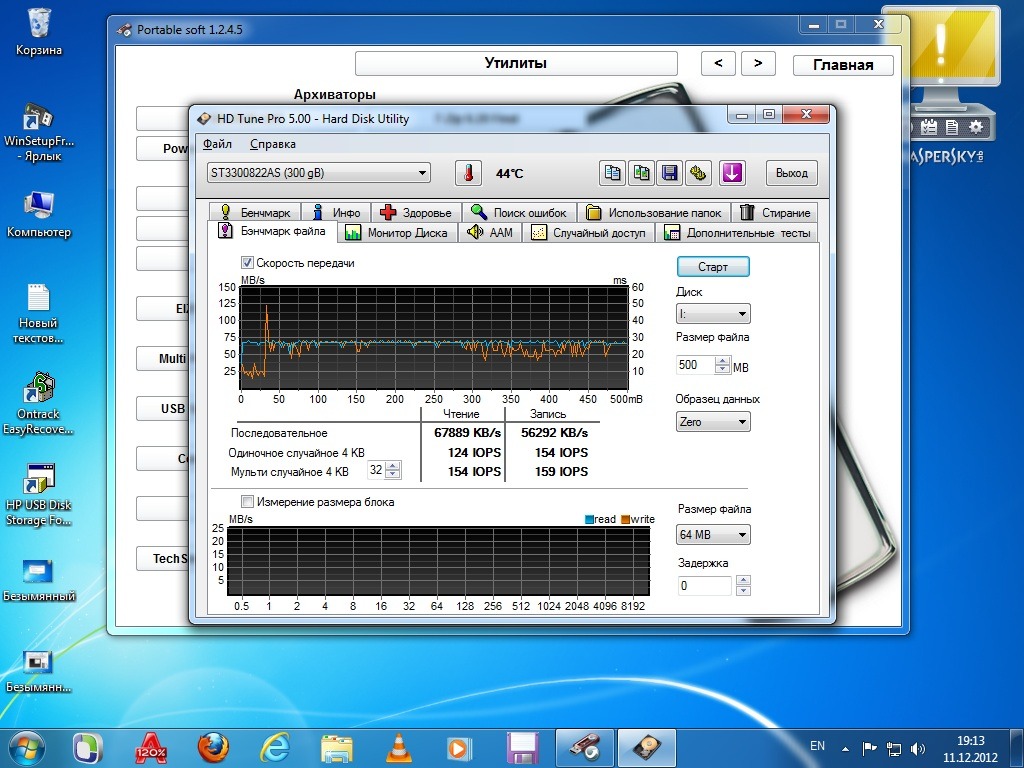Click the save screenshot floppy icon
The width and height of the screenshot is (1024, 768).
click(669, 173)
